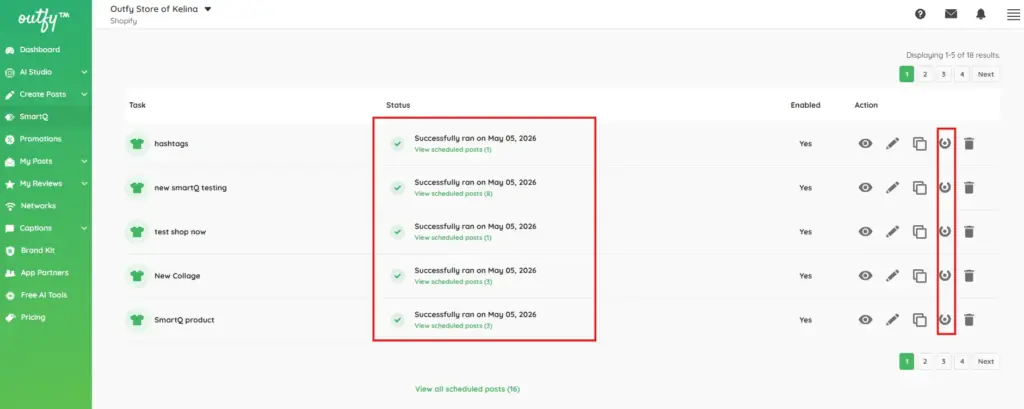
Task: Go to page 3 in top pagination
Action: (943, 74)
